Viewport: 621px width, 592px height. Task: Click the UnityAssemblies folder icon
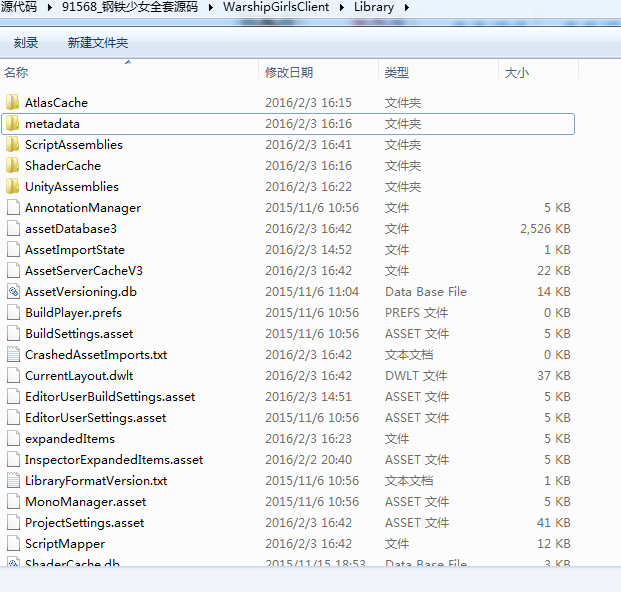(x=13, y=187)
